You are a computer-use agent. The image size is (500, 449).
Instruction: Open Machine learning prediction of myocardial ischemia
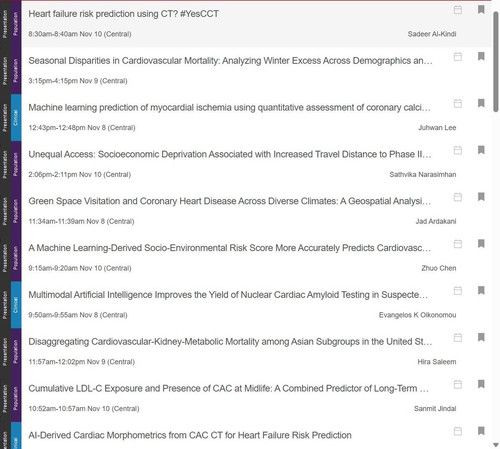pyautogui.click(x=229, y=108)
